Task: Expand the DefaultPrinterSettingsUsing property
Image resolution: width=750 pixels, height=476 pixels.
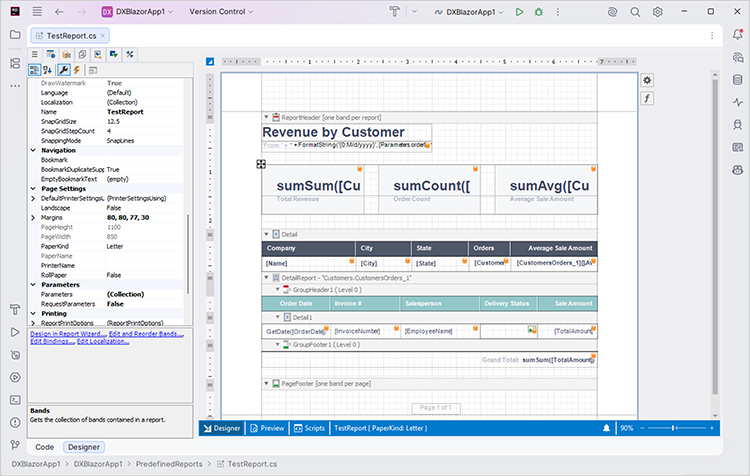Action: [x=33, y=199]
